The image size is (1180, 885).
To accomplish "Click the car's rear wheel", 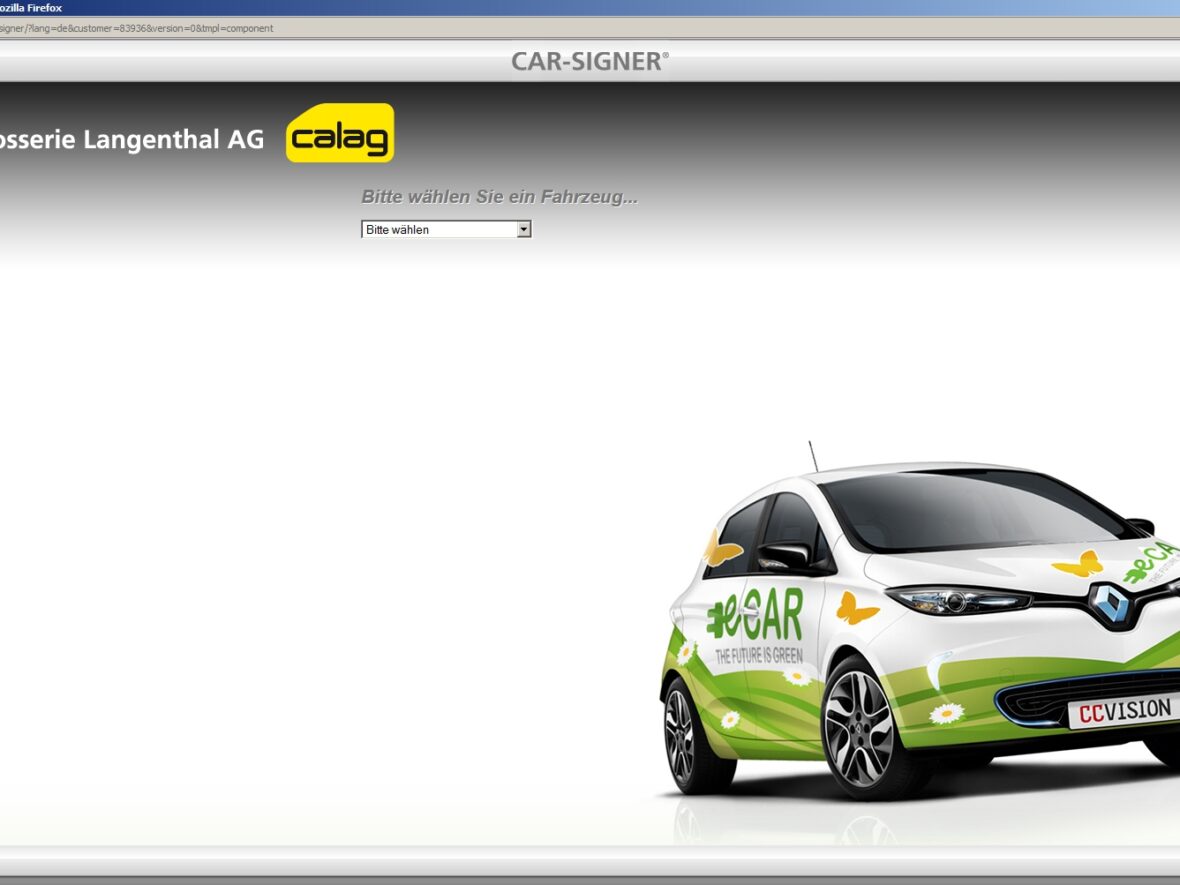I will [x=681, y=735].
